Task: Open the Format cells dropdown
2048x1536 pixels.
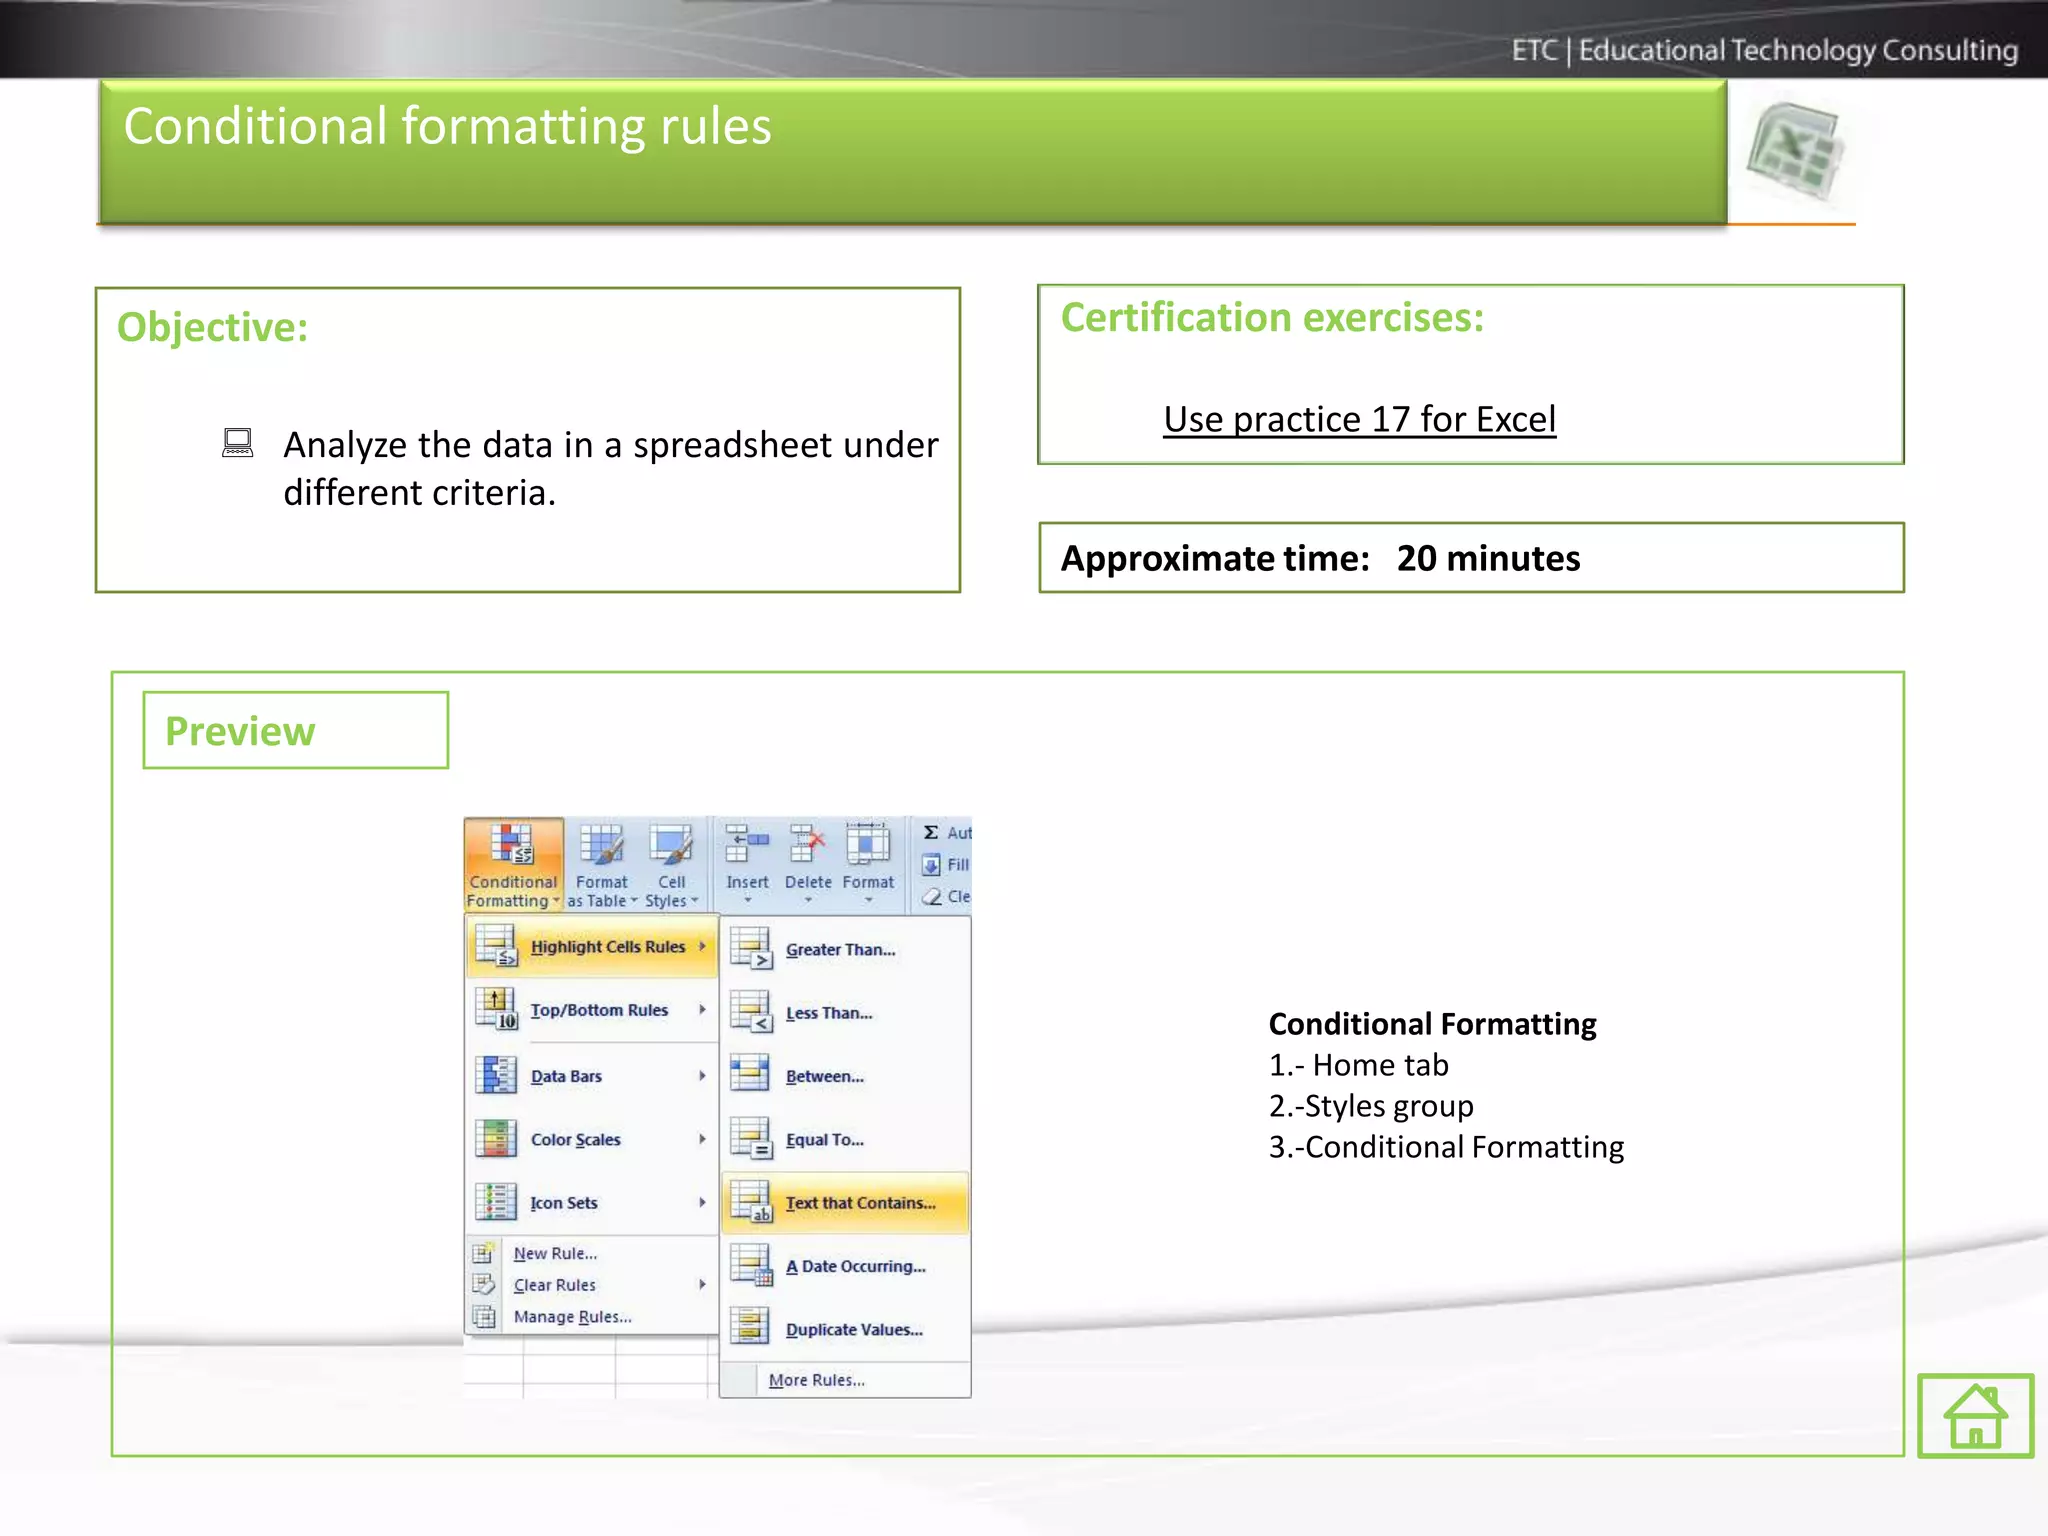Action: point(868,865)
